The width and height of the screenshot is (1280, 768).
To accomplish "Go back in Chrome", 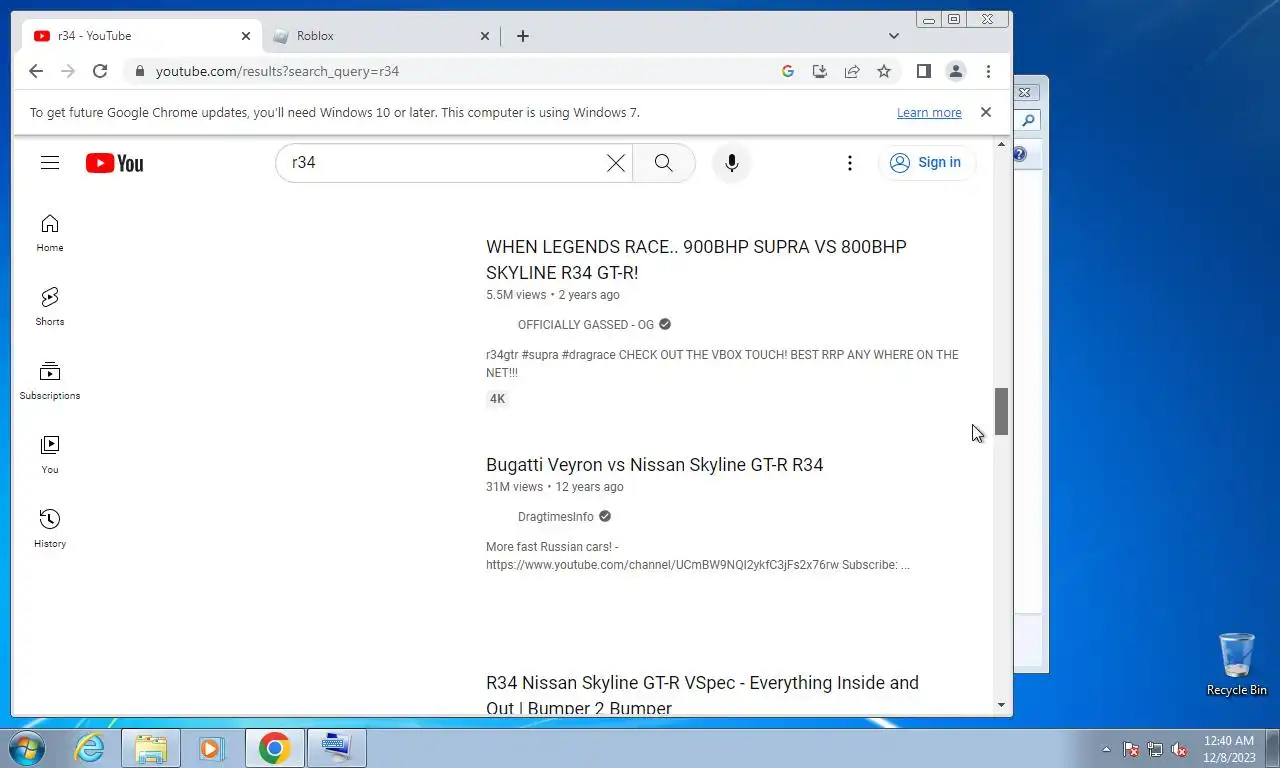I will click(36, 71).
